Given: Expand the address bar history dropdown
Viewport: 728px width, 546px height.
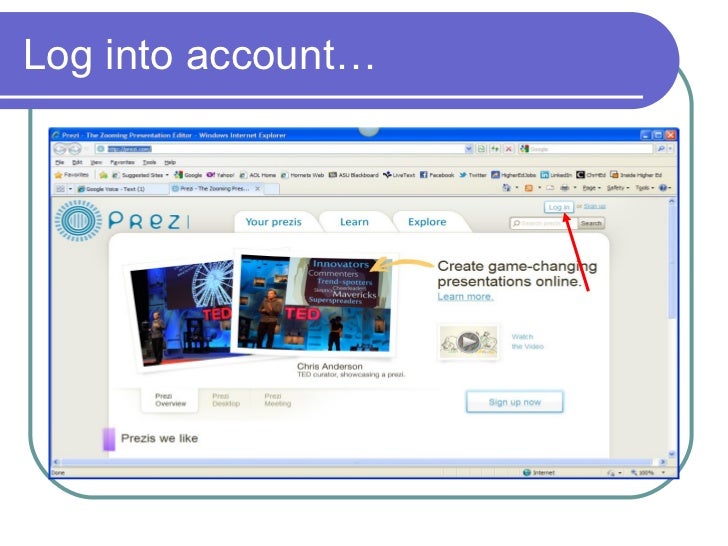Looking at the screenshot, I should tap(468, 149).
